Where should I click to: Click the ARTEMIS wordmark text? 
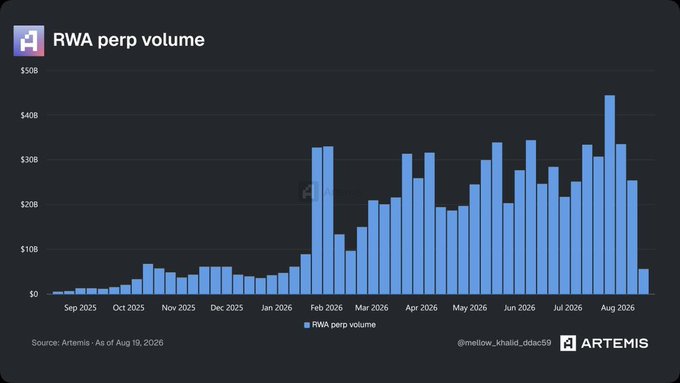pyautogui.click(x=615, y=343)
